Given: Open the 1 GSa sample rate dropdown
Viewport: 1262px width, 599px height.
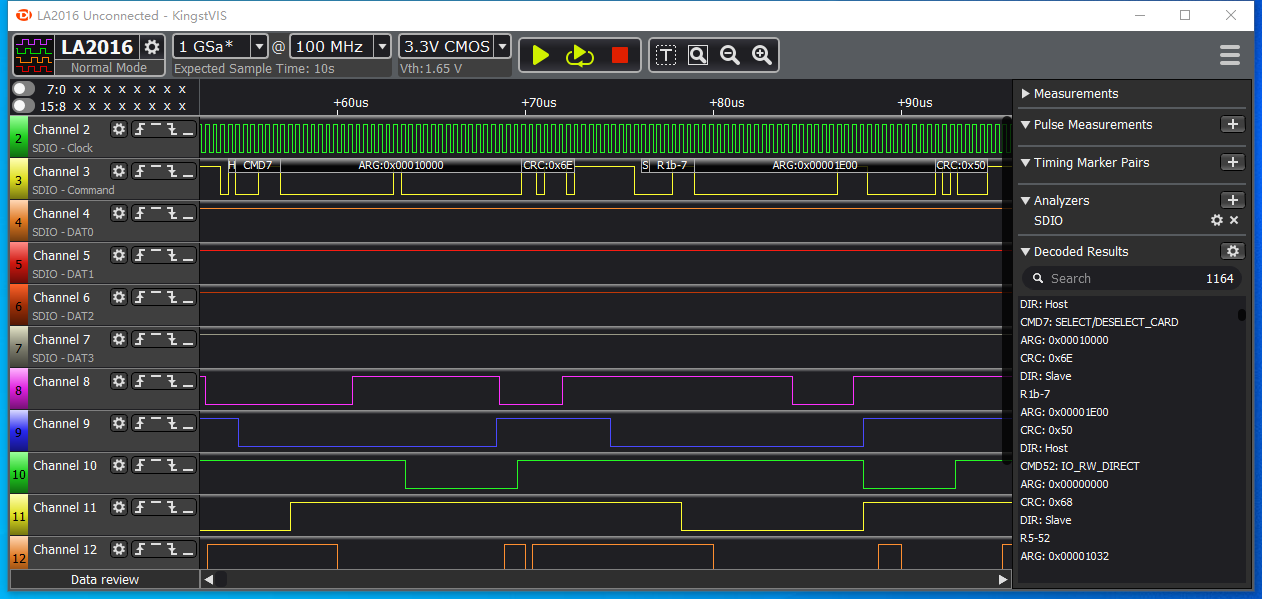Looking at the screenshot, I should (x=258, y=45).
